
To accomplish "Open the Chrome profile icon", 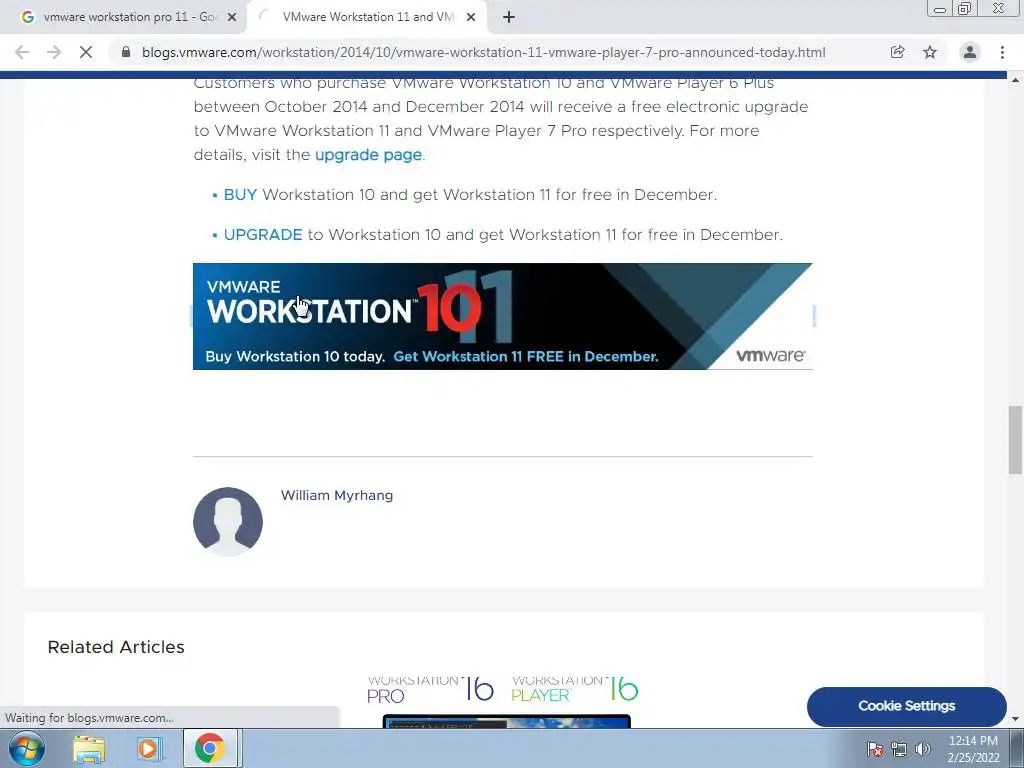I will tap(970, 52).
